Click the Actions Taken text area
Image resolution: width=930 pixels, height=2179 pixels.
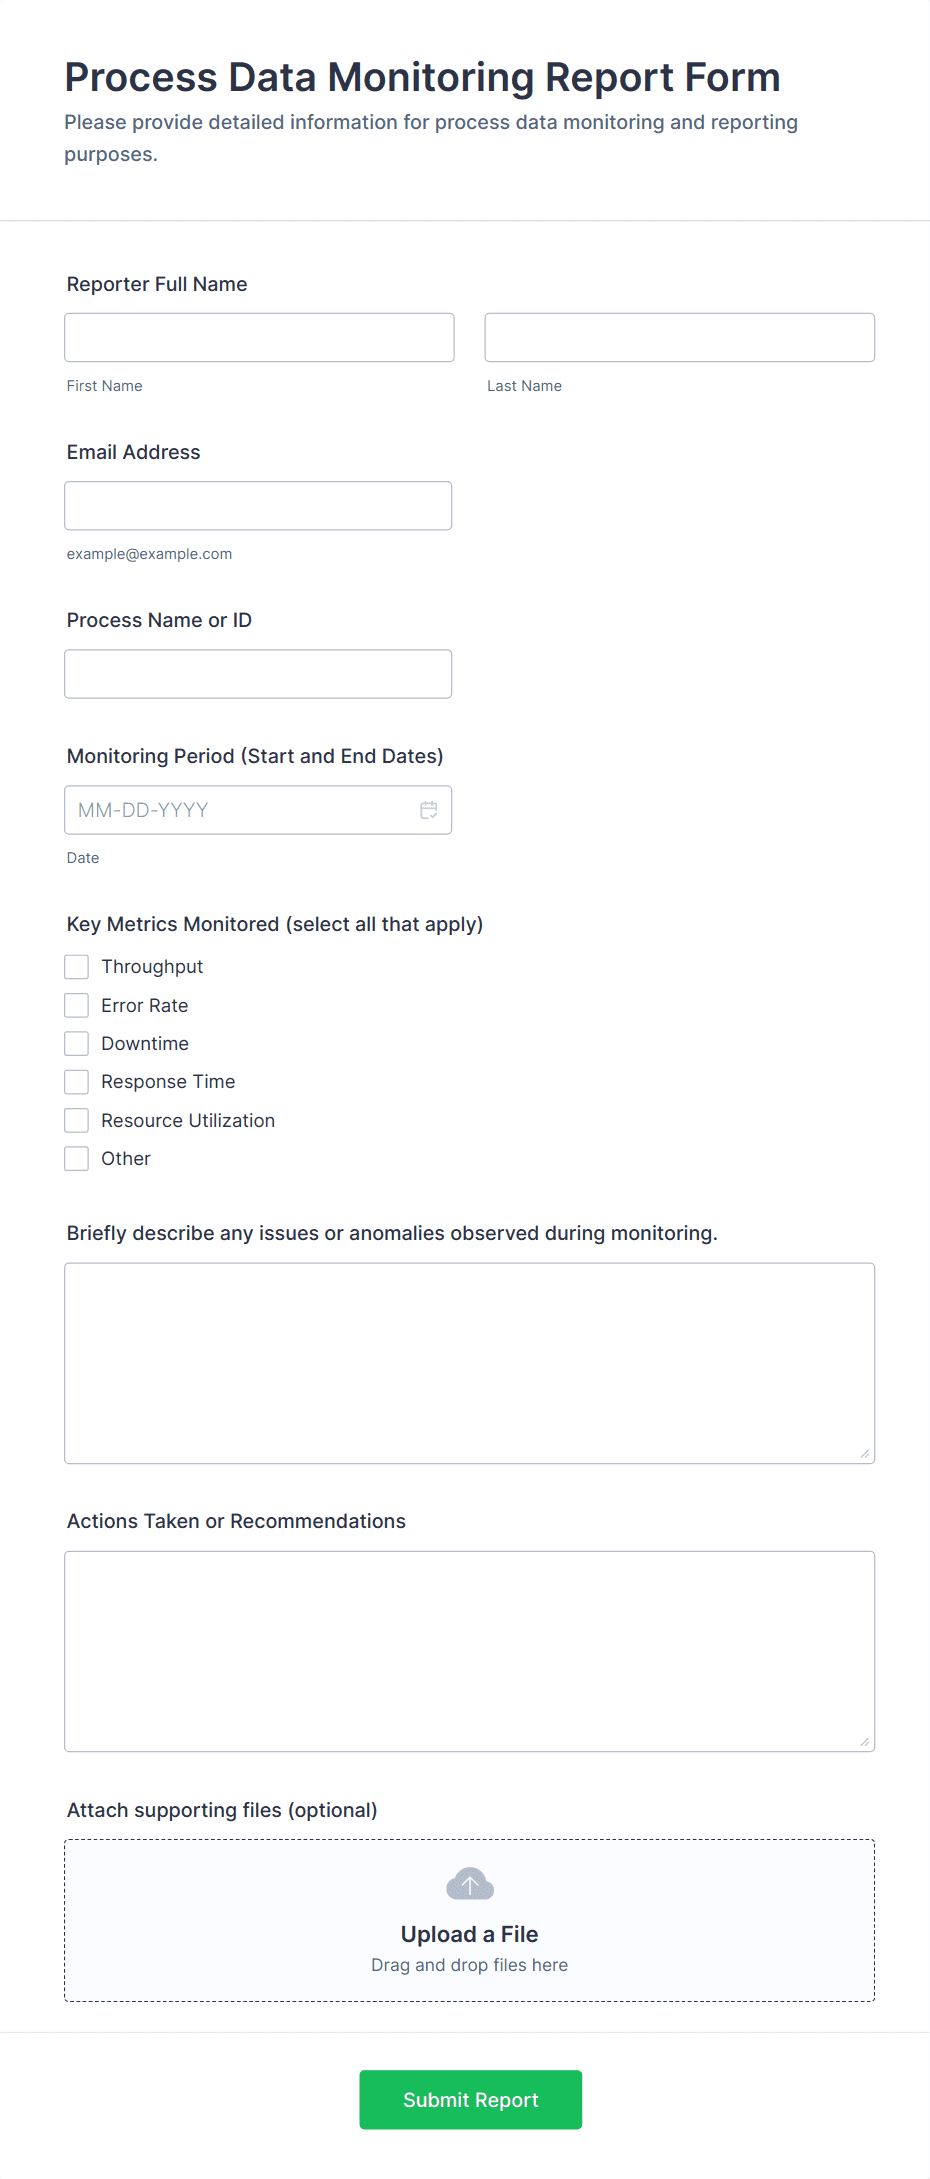[469, 1650]
